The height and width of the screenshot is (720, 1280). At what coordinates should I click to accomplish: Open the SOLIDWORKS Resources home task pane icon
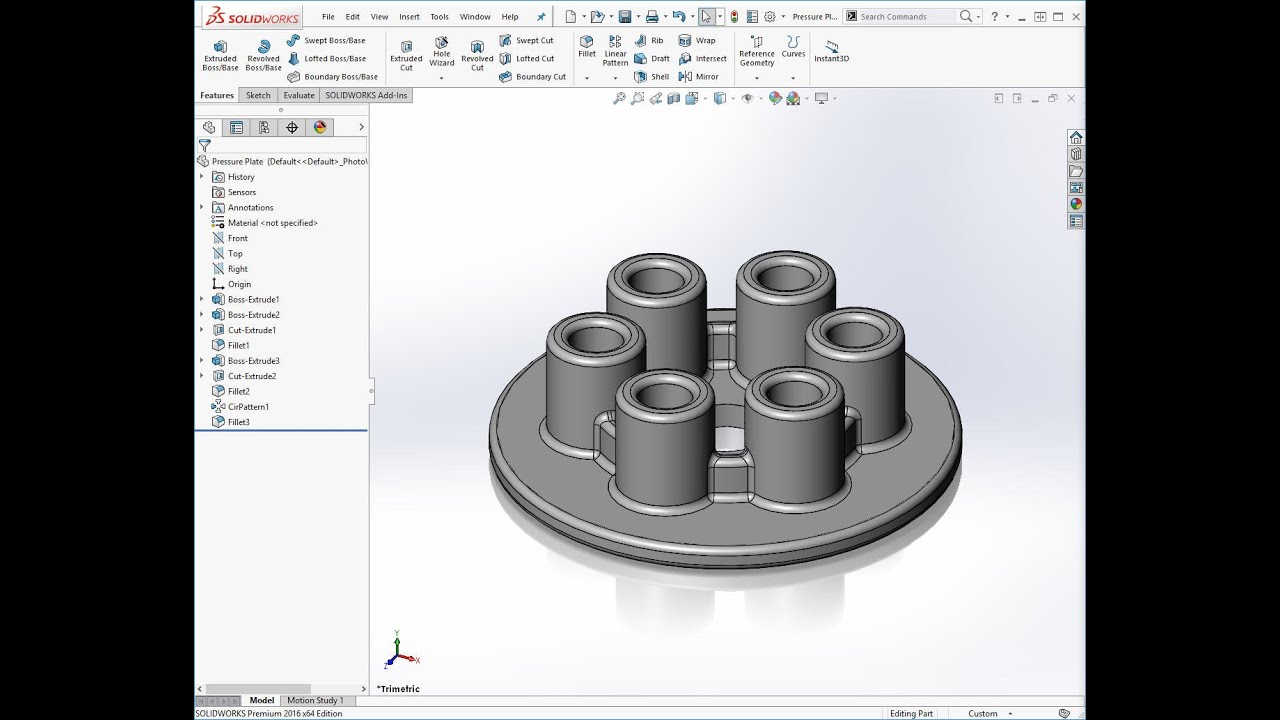1076,137
